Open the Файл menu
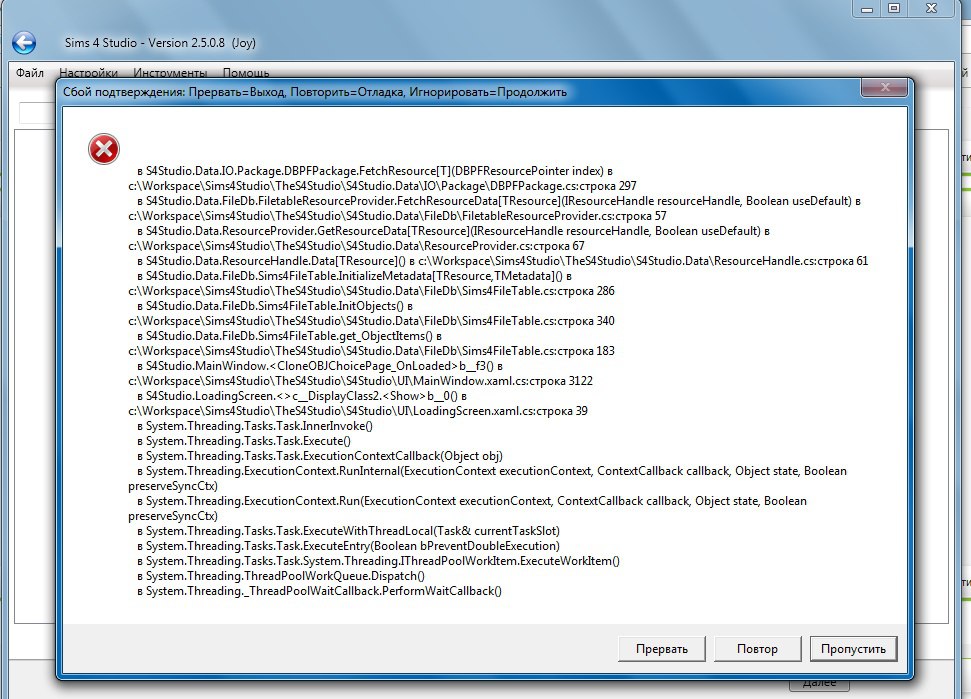This screenshot has width=971, height=699. 30,73
